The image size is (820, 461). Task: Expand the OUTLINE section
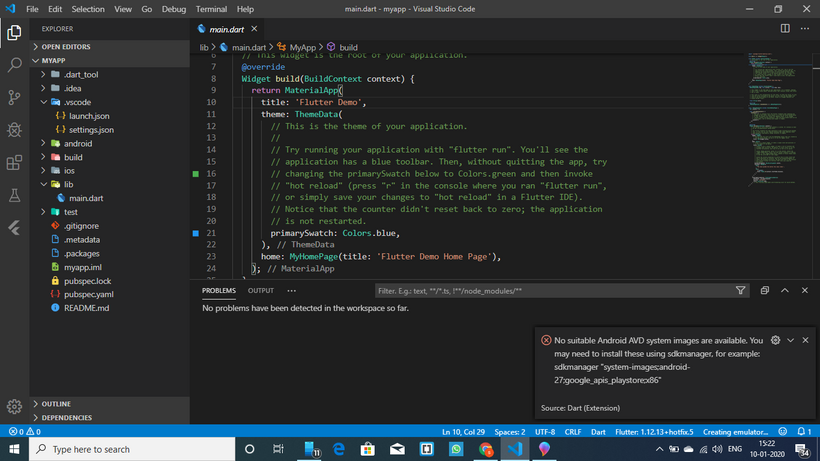point(56,404)
